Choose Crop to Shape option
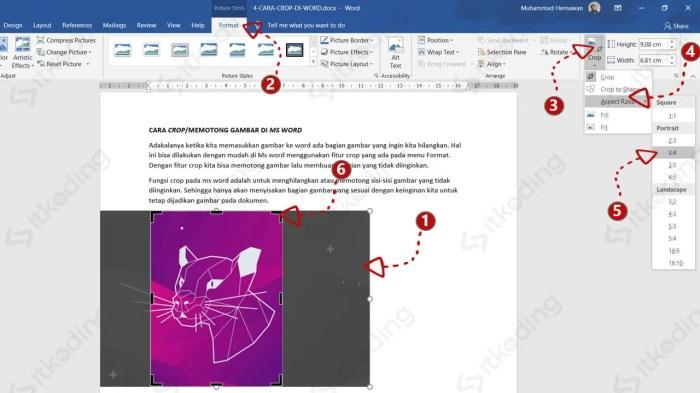Image resolution: width=700 pixels, height=393 pixels. (x=618, y=89)
